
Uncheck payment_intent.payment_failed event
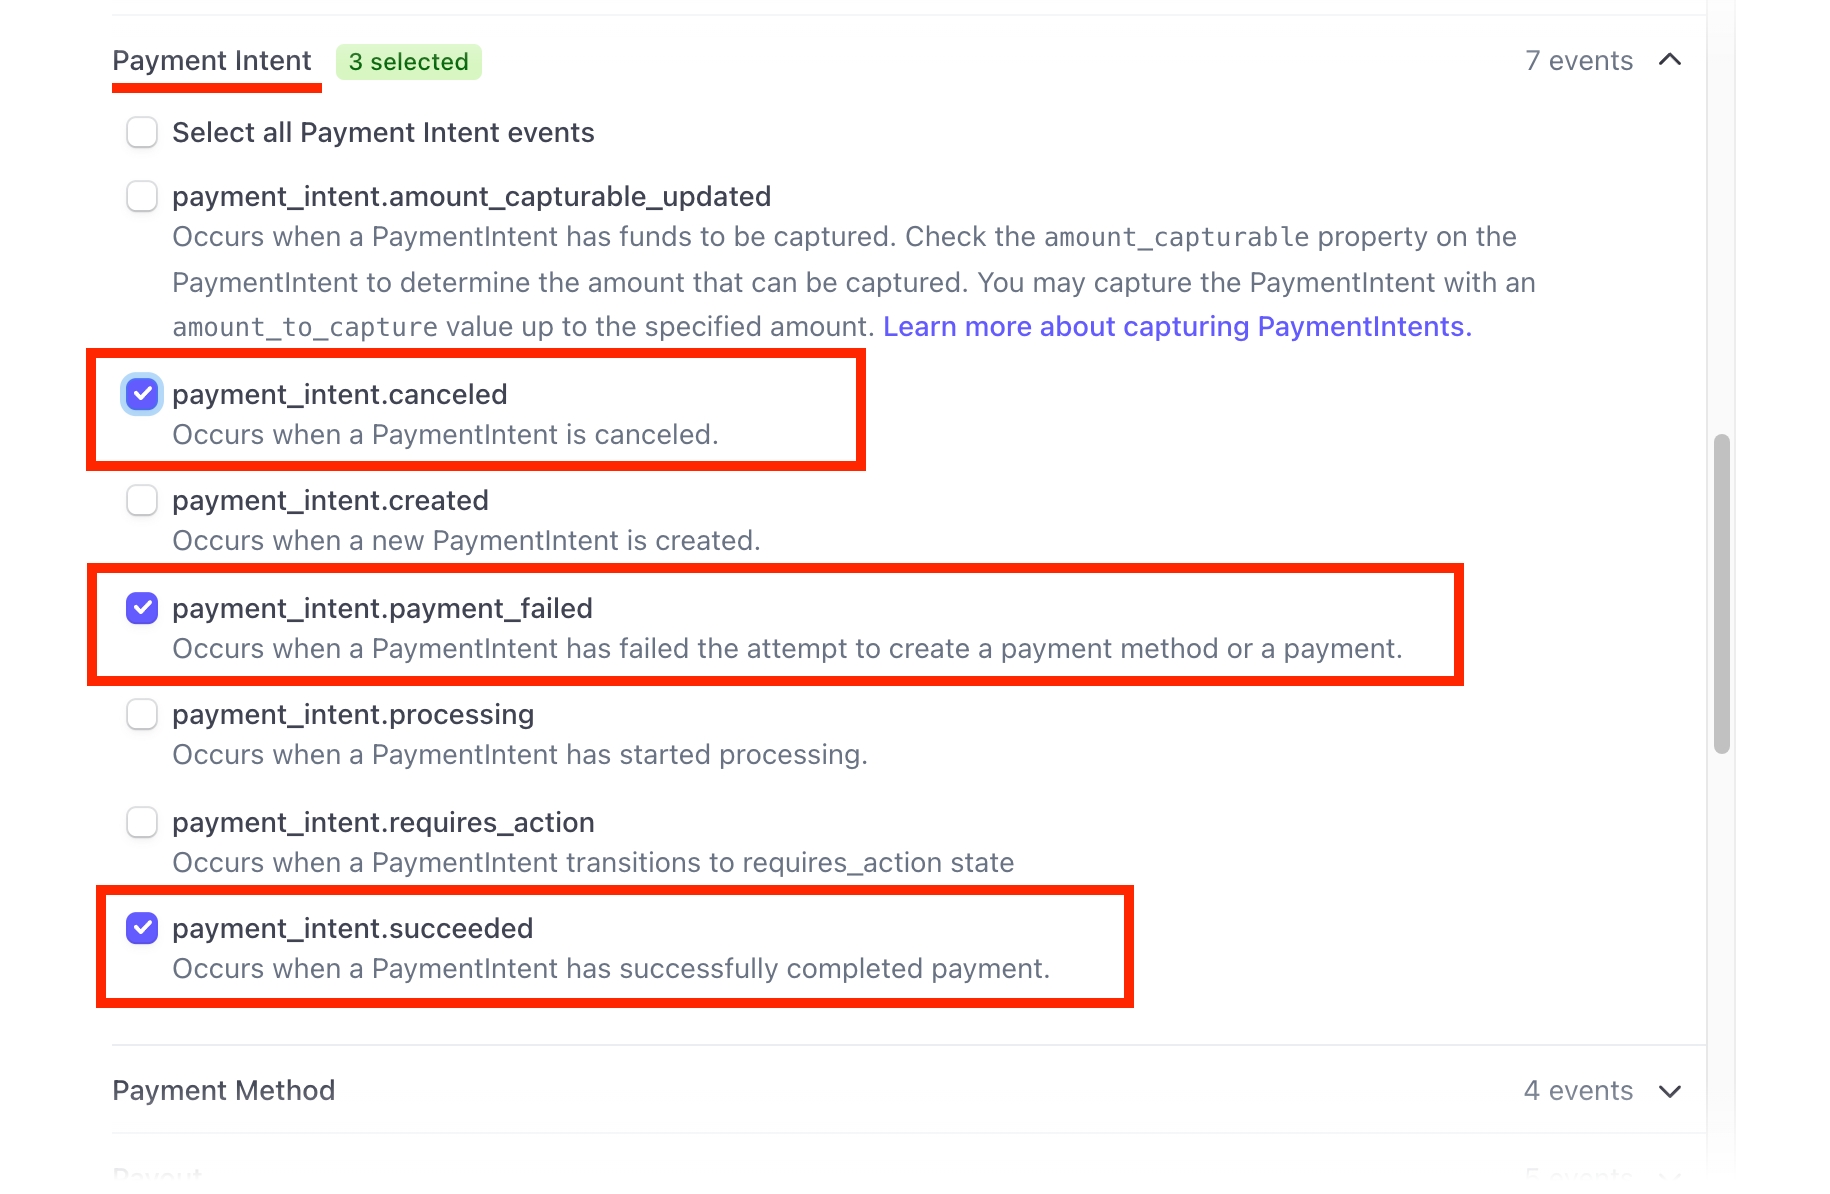[x=142, y=608]
